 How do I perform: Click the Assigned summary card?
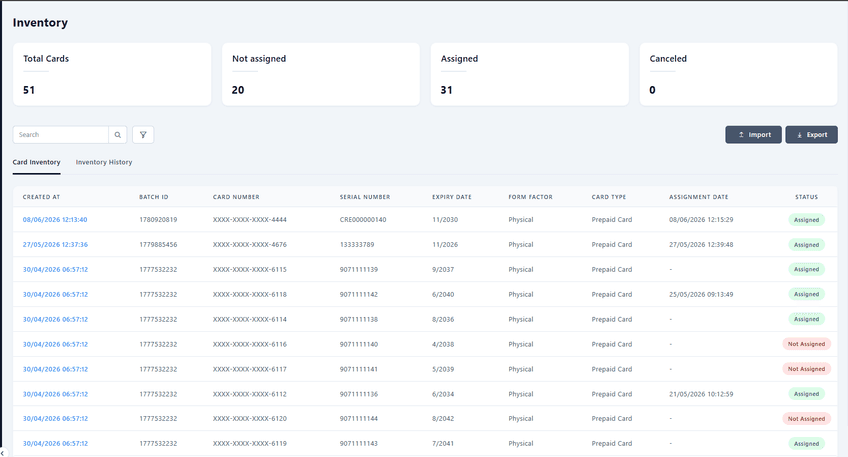tap(529, 75)
